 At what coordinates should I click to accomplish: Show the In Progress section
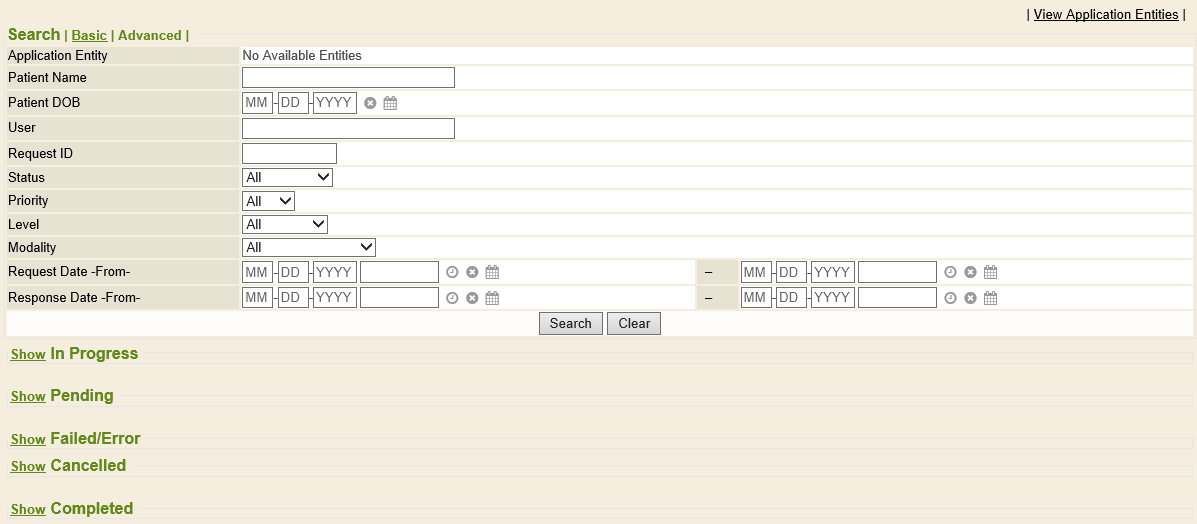(x=28, y=355)
